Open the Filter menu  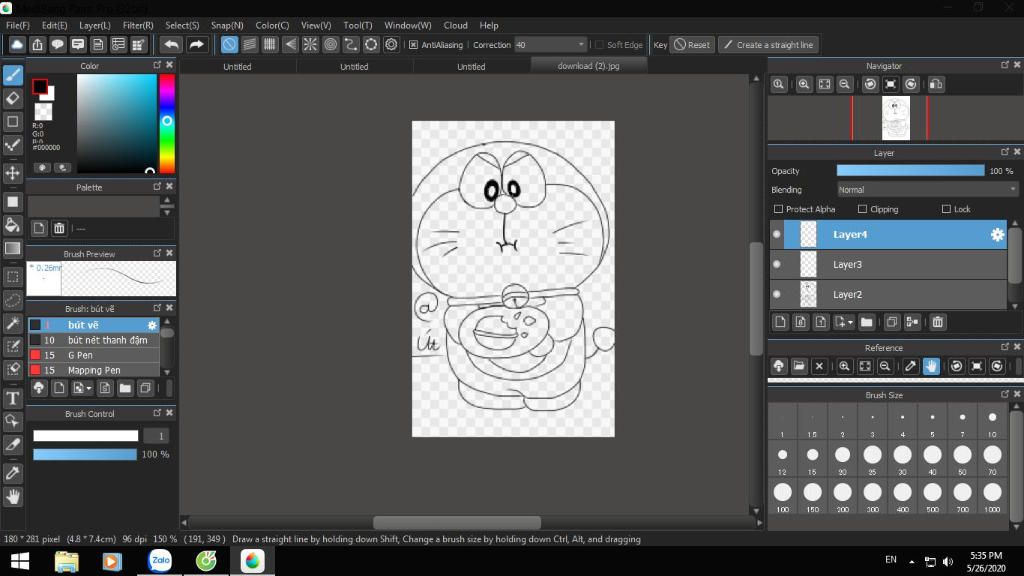(x=138, y=25)
